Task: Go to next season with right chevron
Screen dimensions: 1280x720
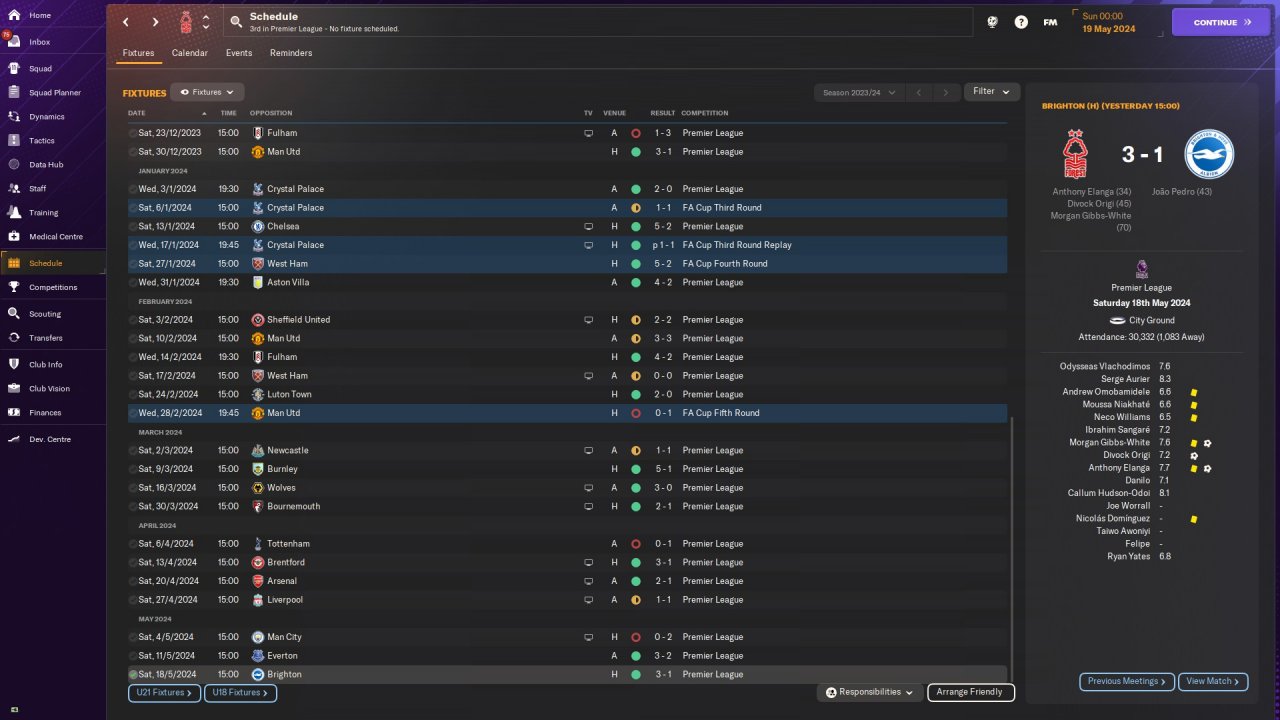Action: click(946, 92)
